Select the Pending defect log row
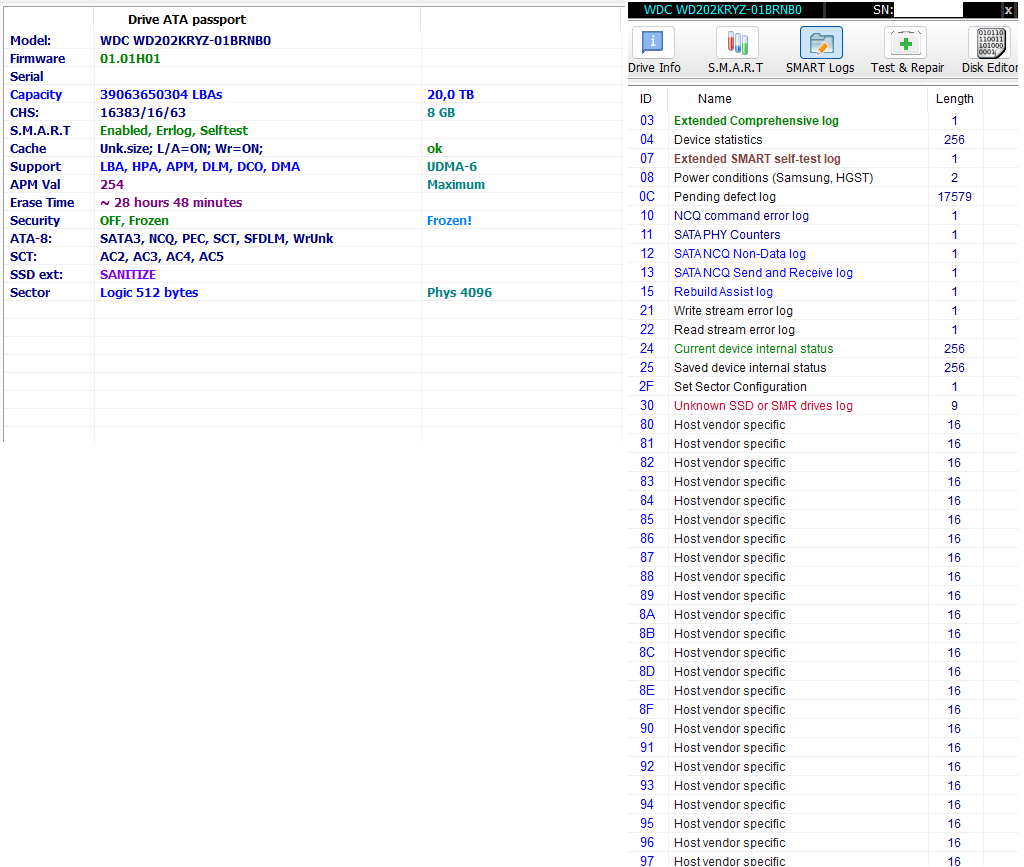 click(x=823, y=197)
